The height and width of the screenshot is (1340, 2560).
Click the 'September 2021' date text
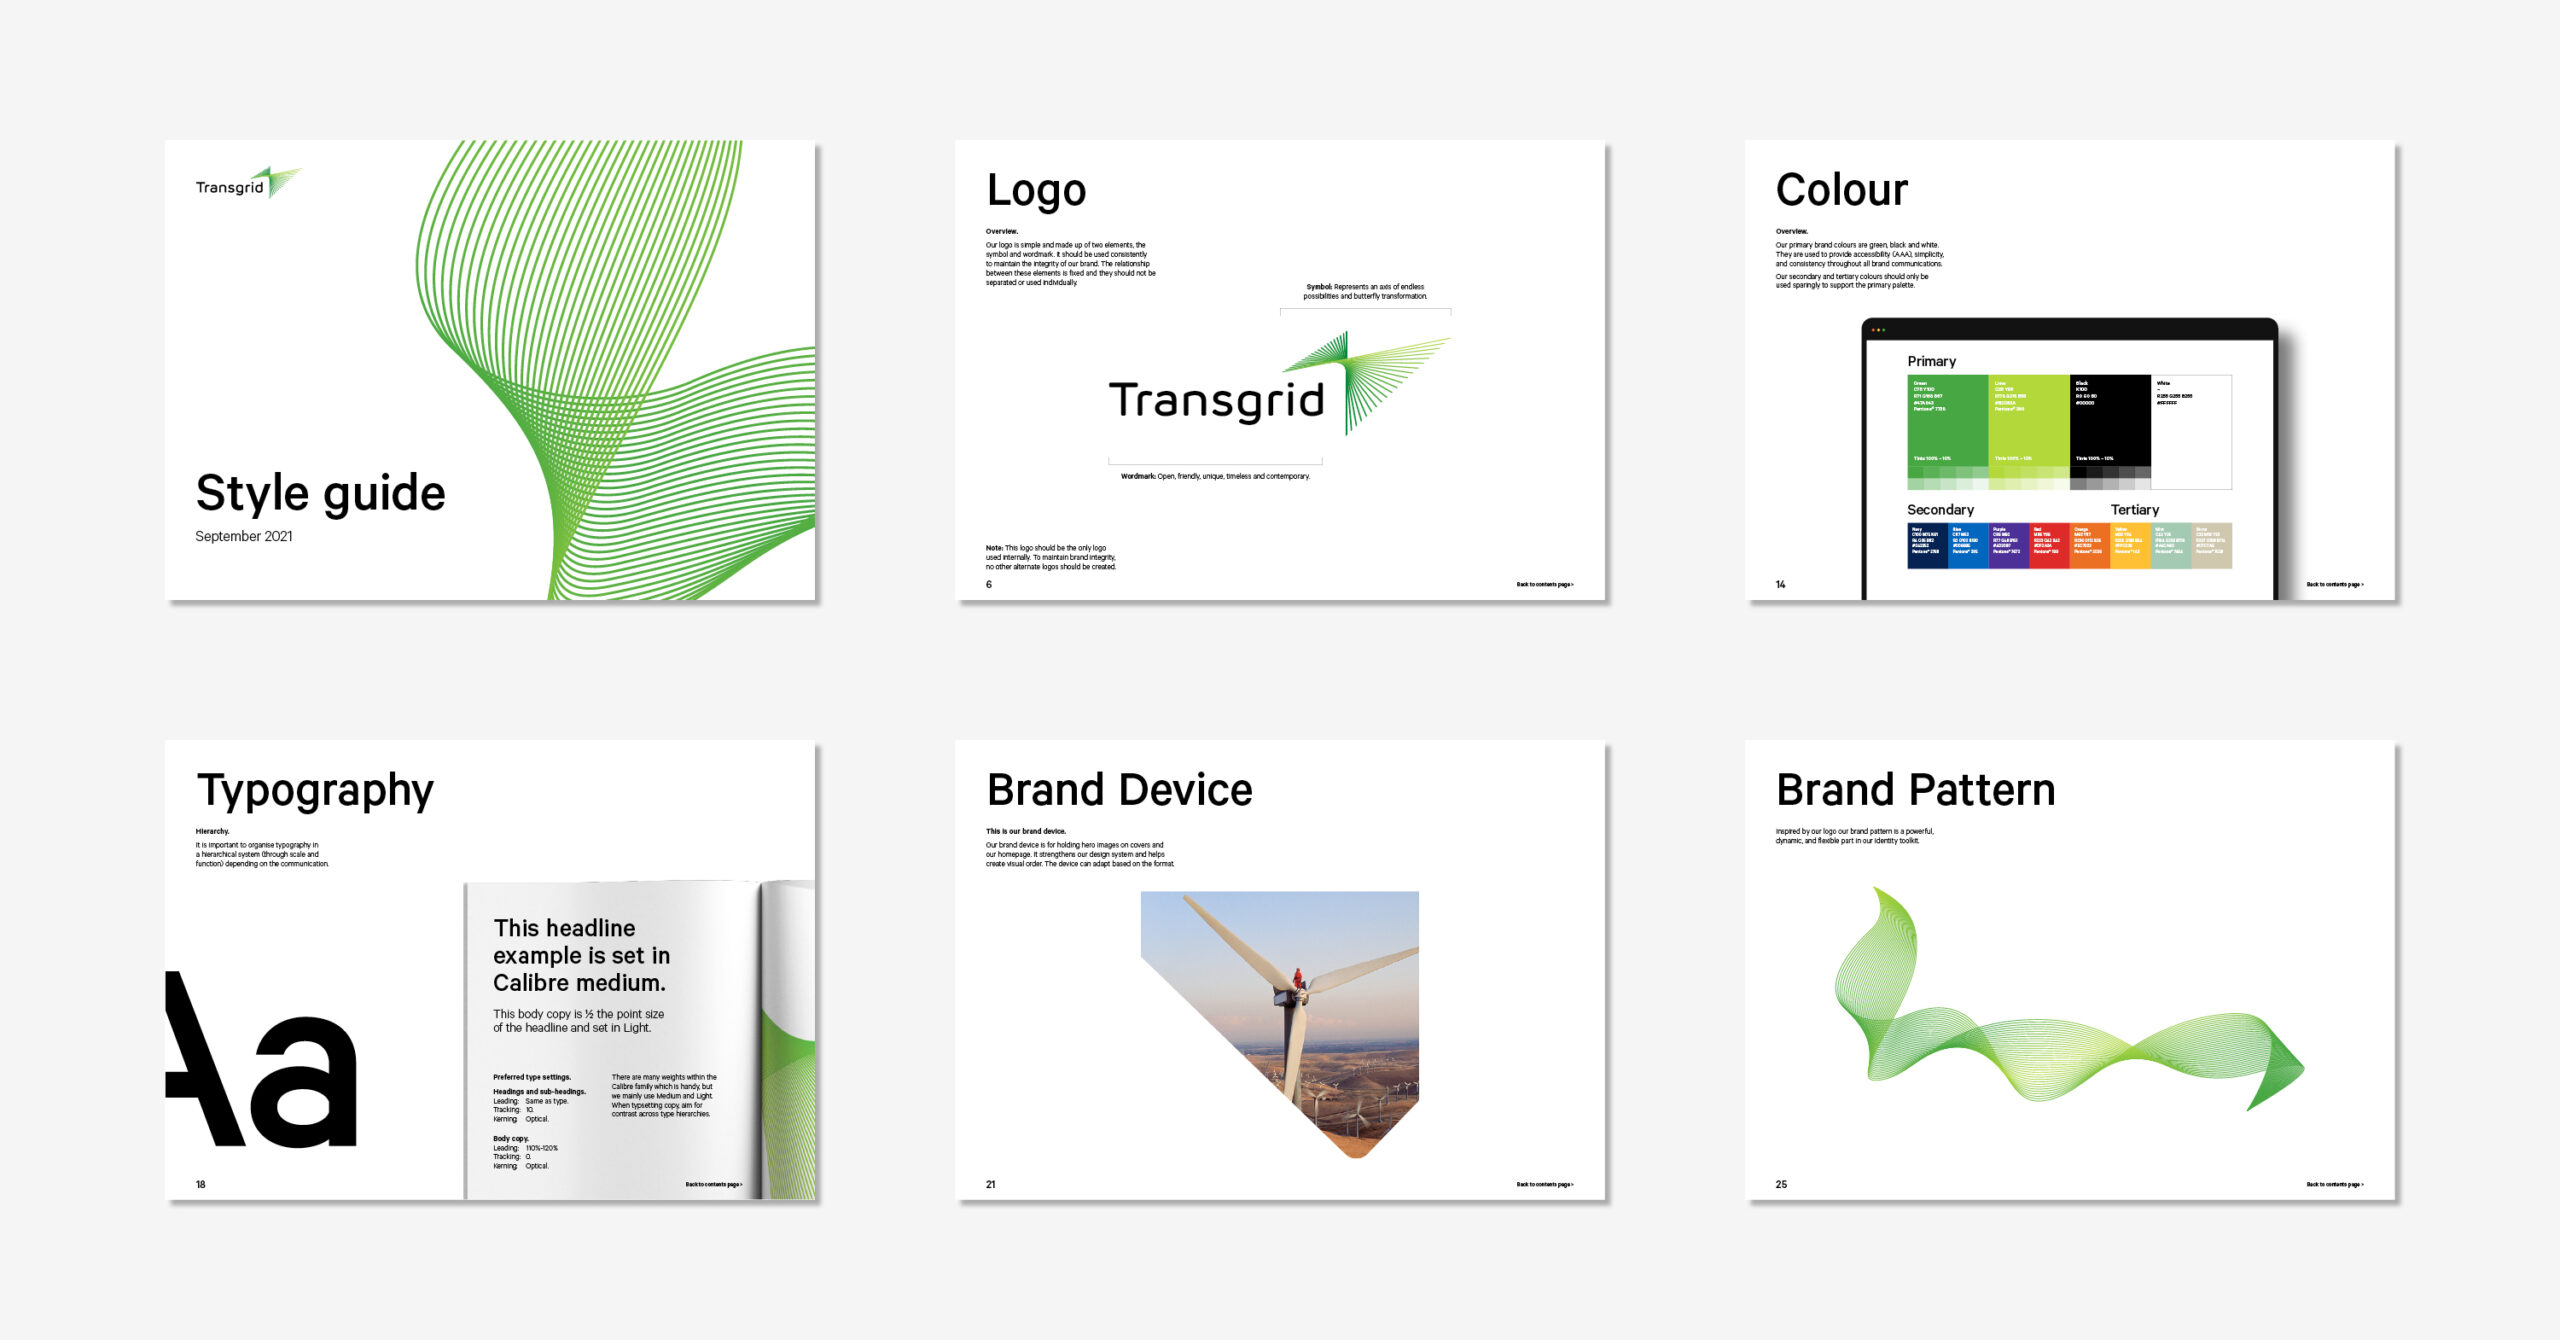(244, 536)
